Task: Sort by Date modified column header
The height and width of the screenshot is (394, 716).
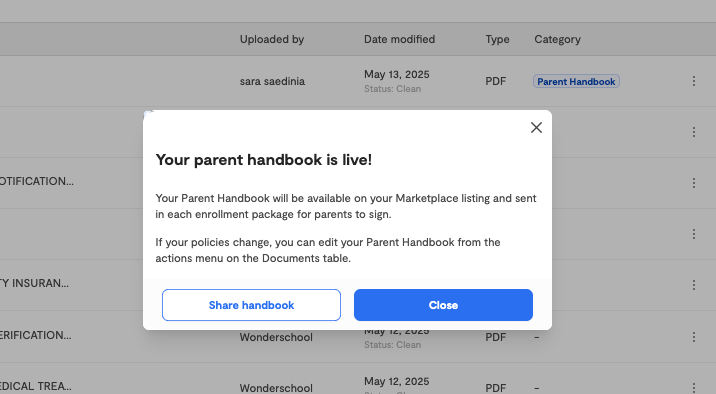Action: tap(399, 39)
